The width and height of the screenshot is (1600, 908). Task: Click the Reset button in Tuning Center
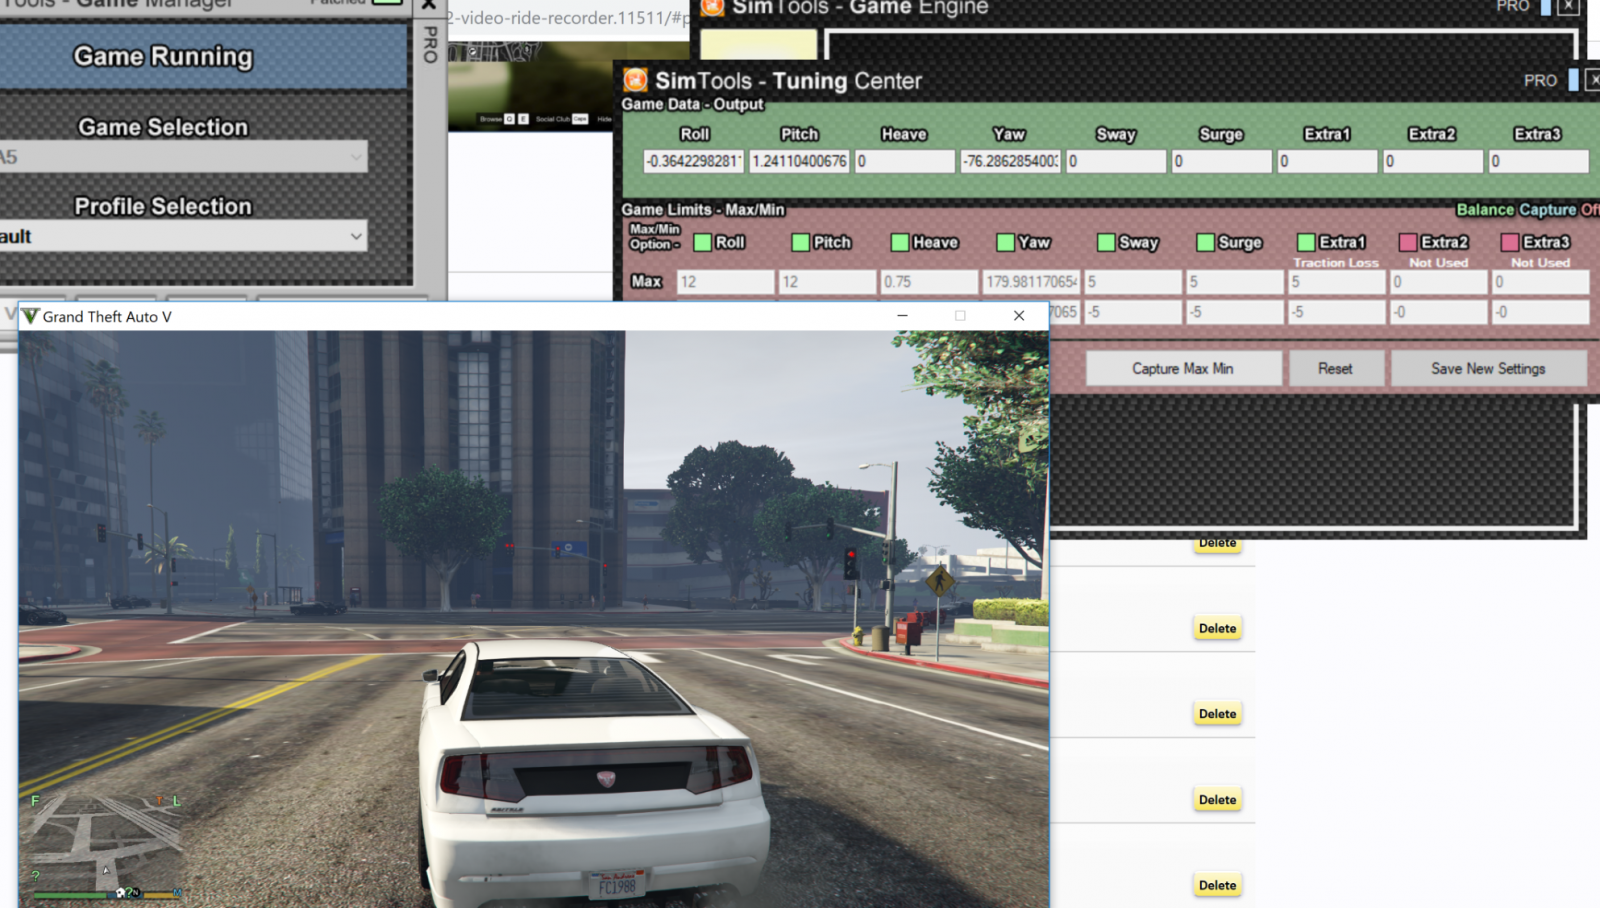1335,368
